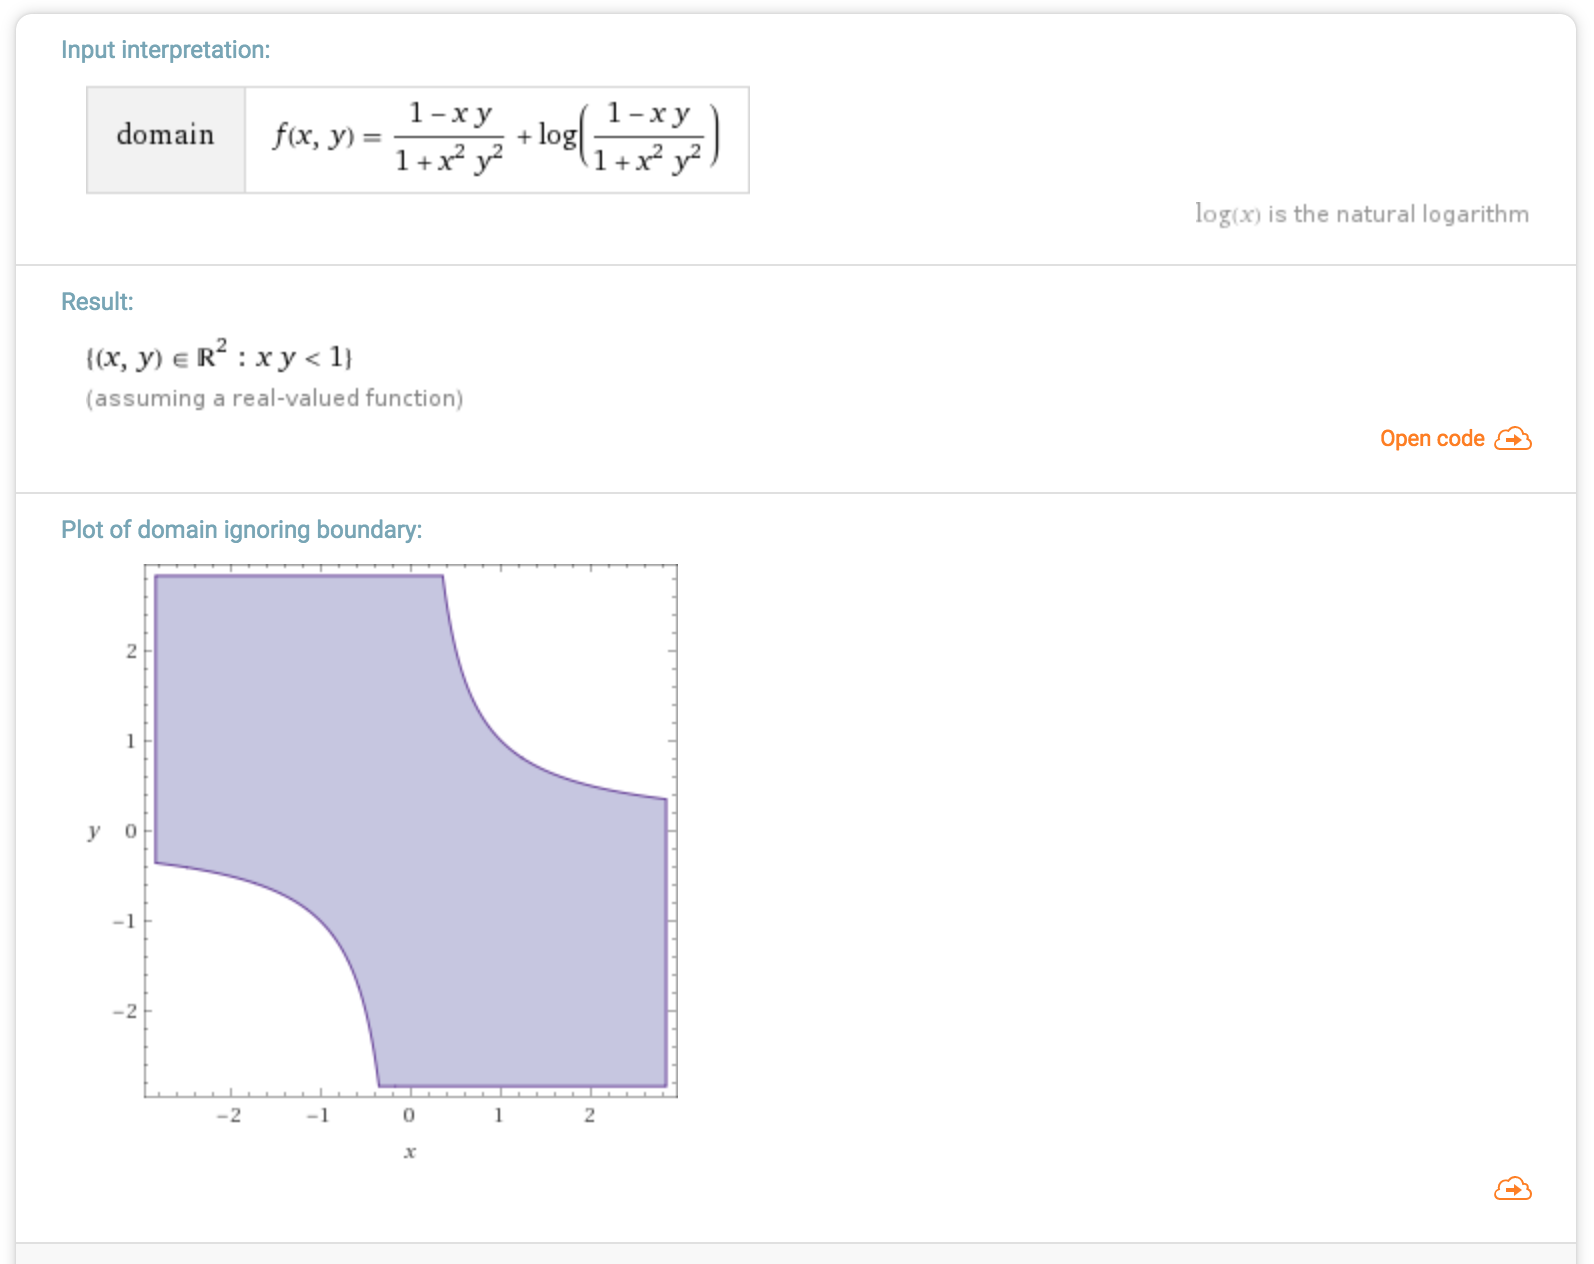Click the cloud icon beside Open code
This screenshot has height=1264, width=1594.
(1513, 439)
